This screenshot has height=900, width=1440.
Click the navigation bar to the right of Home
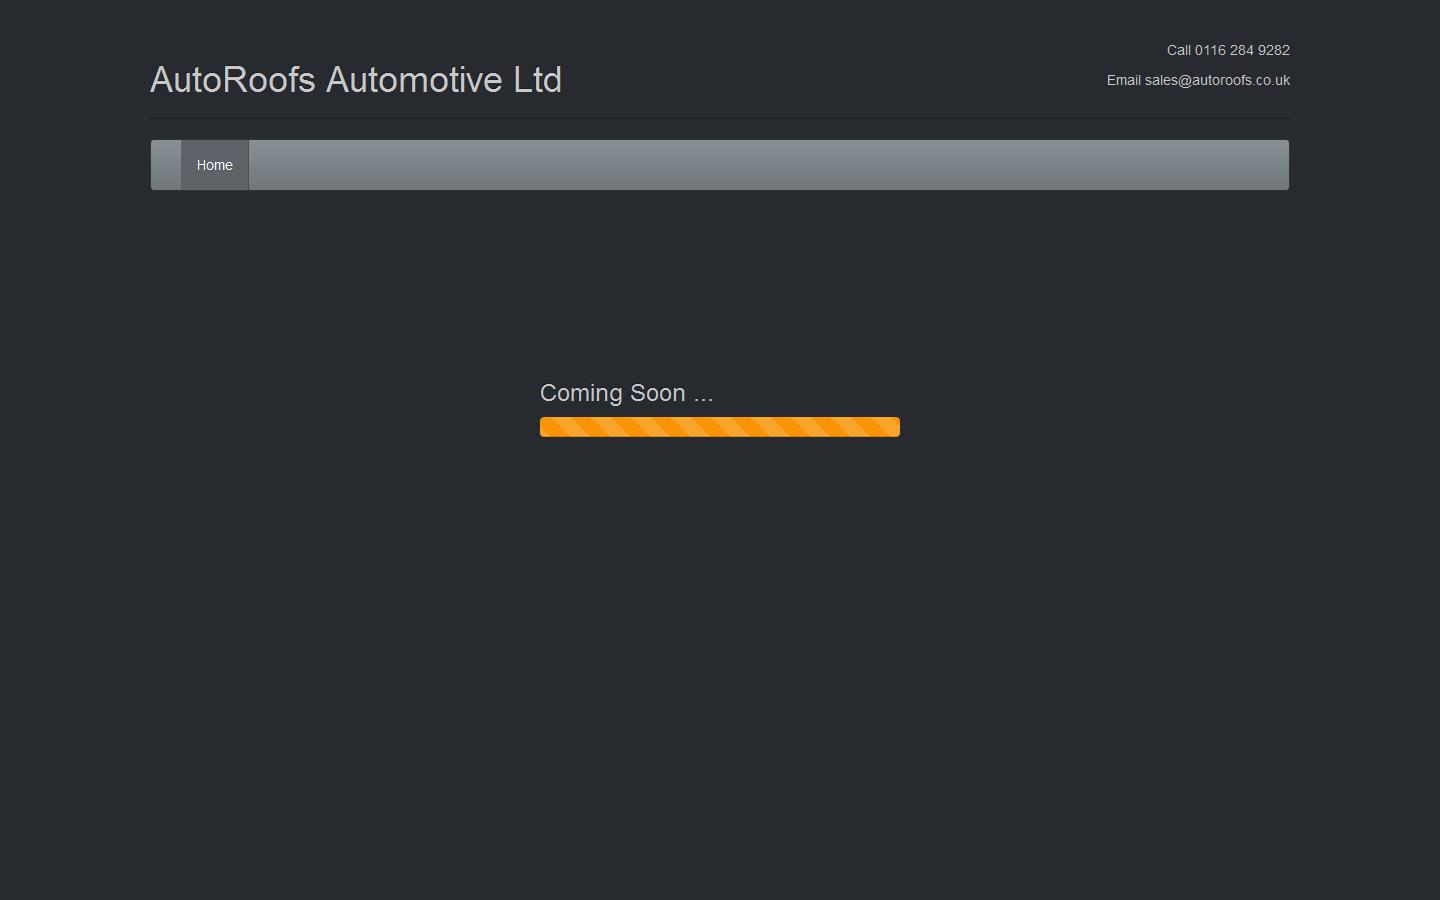coord(770,164)
